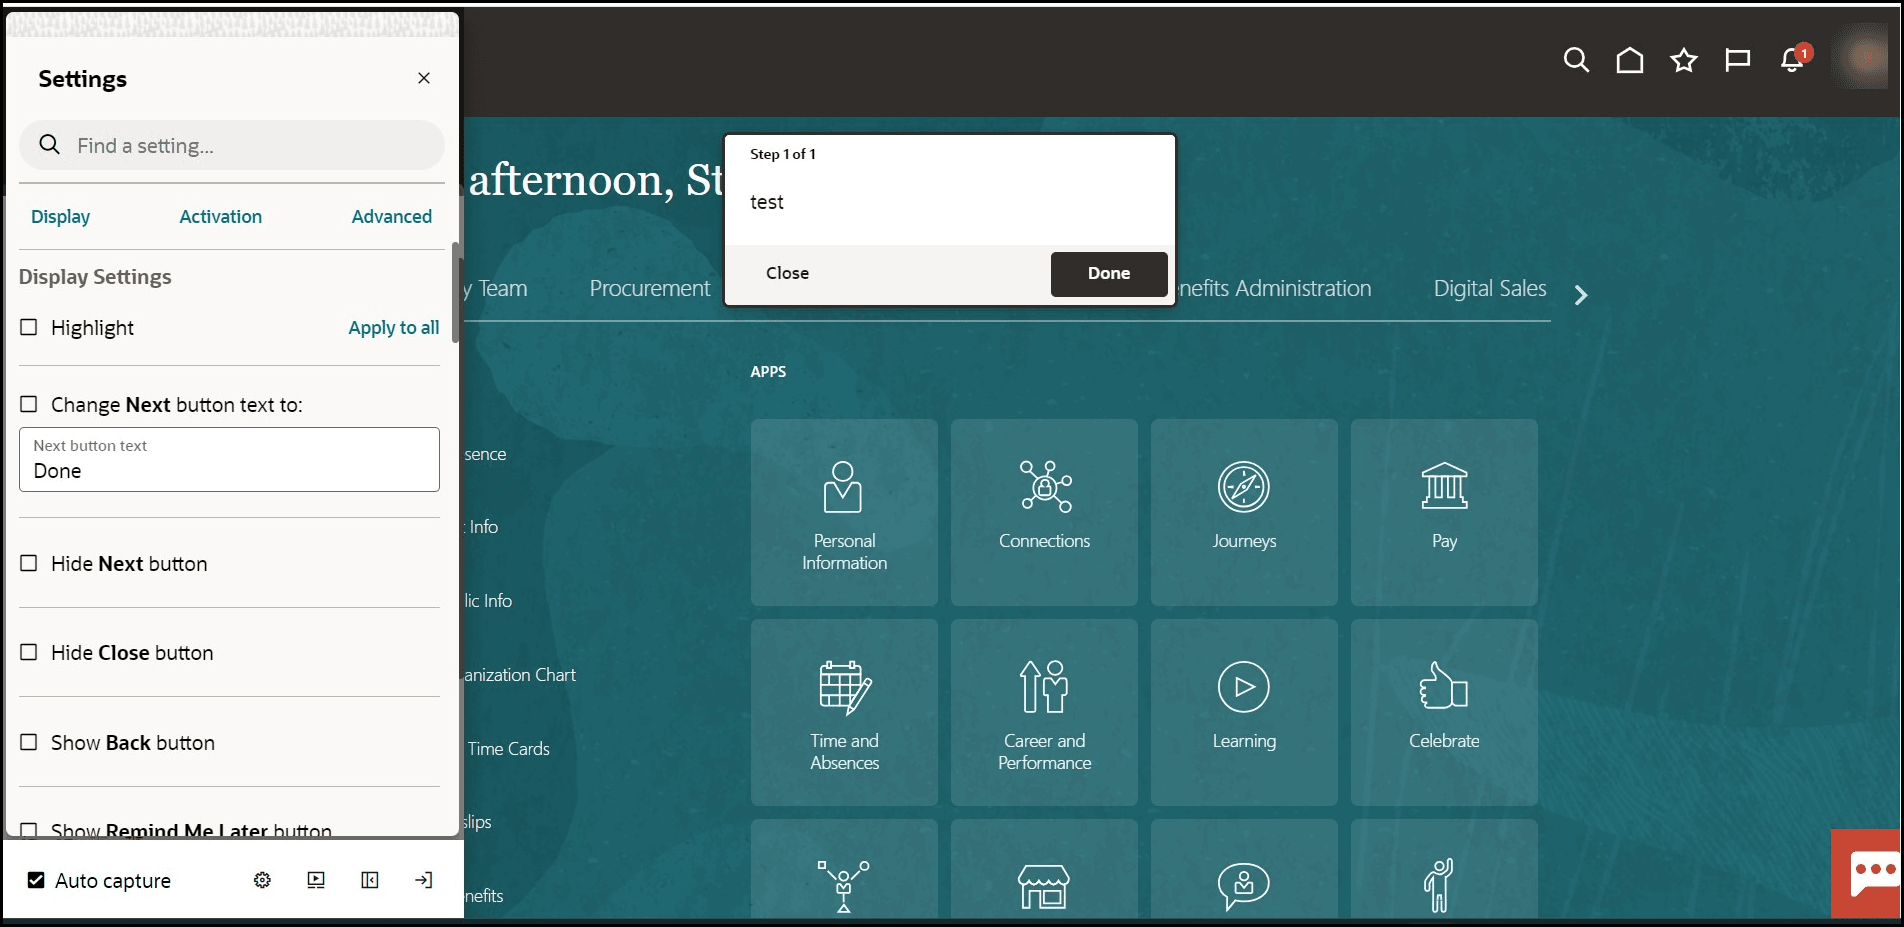Expand more navigation with the right chevron
This screenshot has height=927, width=1904.
1581,295
